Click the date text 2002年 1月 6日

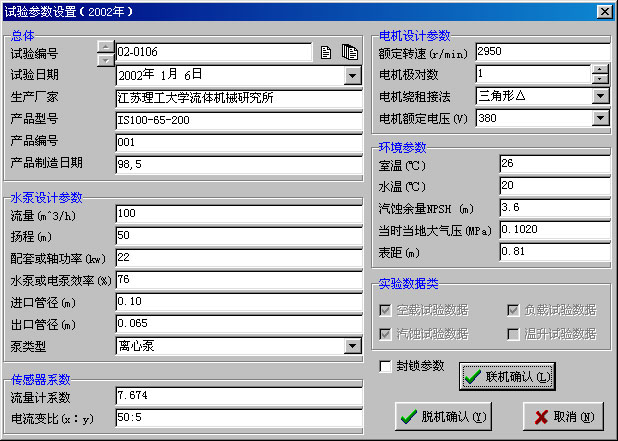point(160,75)
